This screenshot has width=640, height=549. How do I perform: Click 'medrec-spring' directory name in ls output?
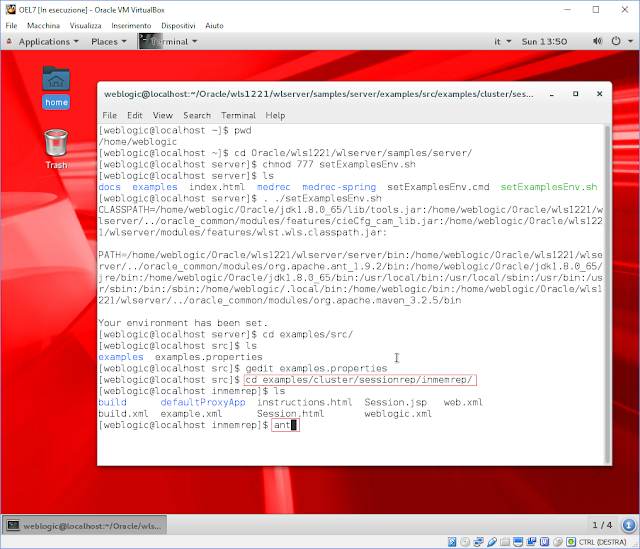coord(339,187)
